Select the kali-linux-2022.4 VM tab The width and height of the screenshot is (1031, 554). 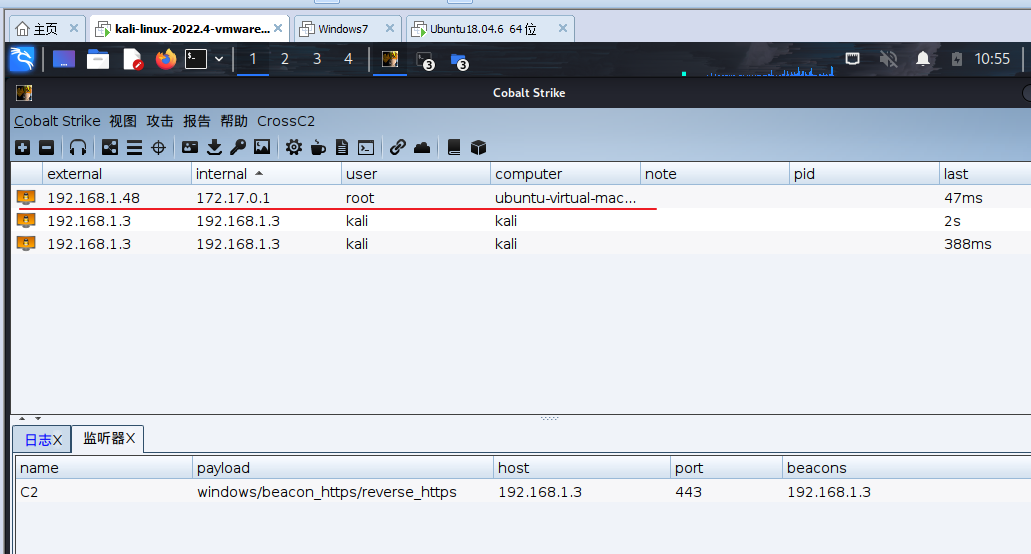pyautogui.click(x=189, y=29)
